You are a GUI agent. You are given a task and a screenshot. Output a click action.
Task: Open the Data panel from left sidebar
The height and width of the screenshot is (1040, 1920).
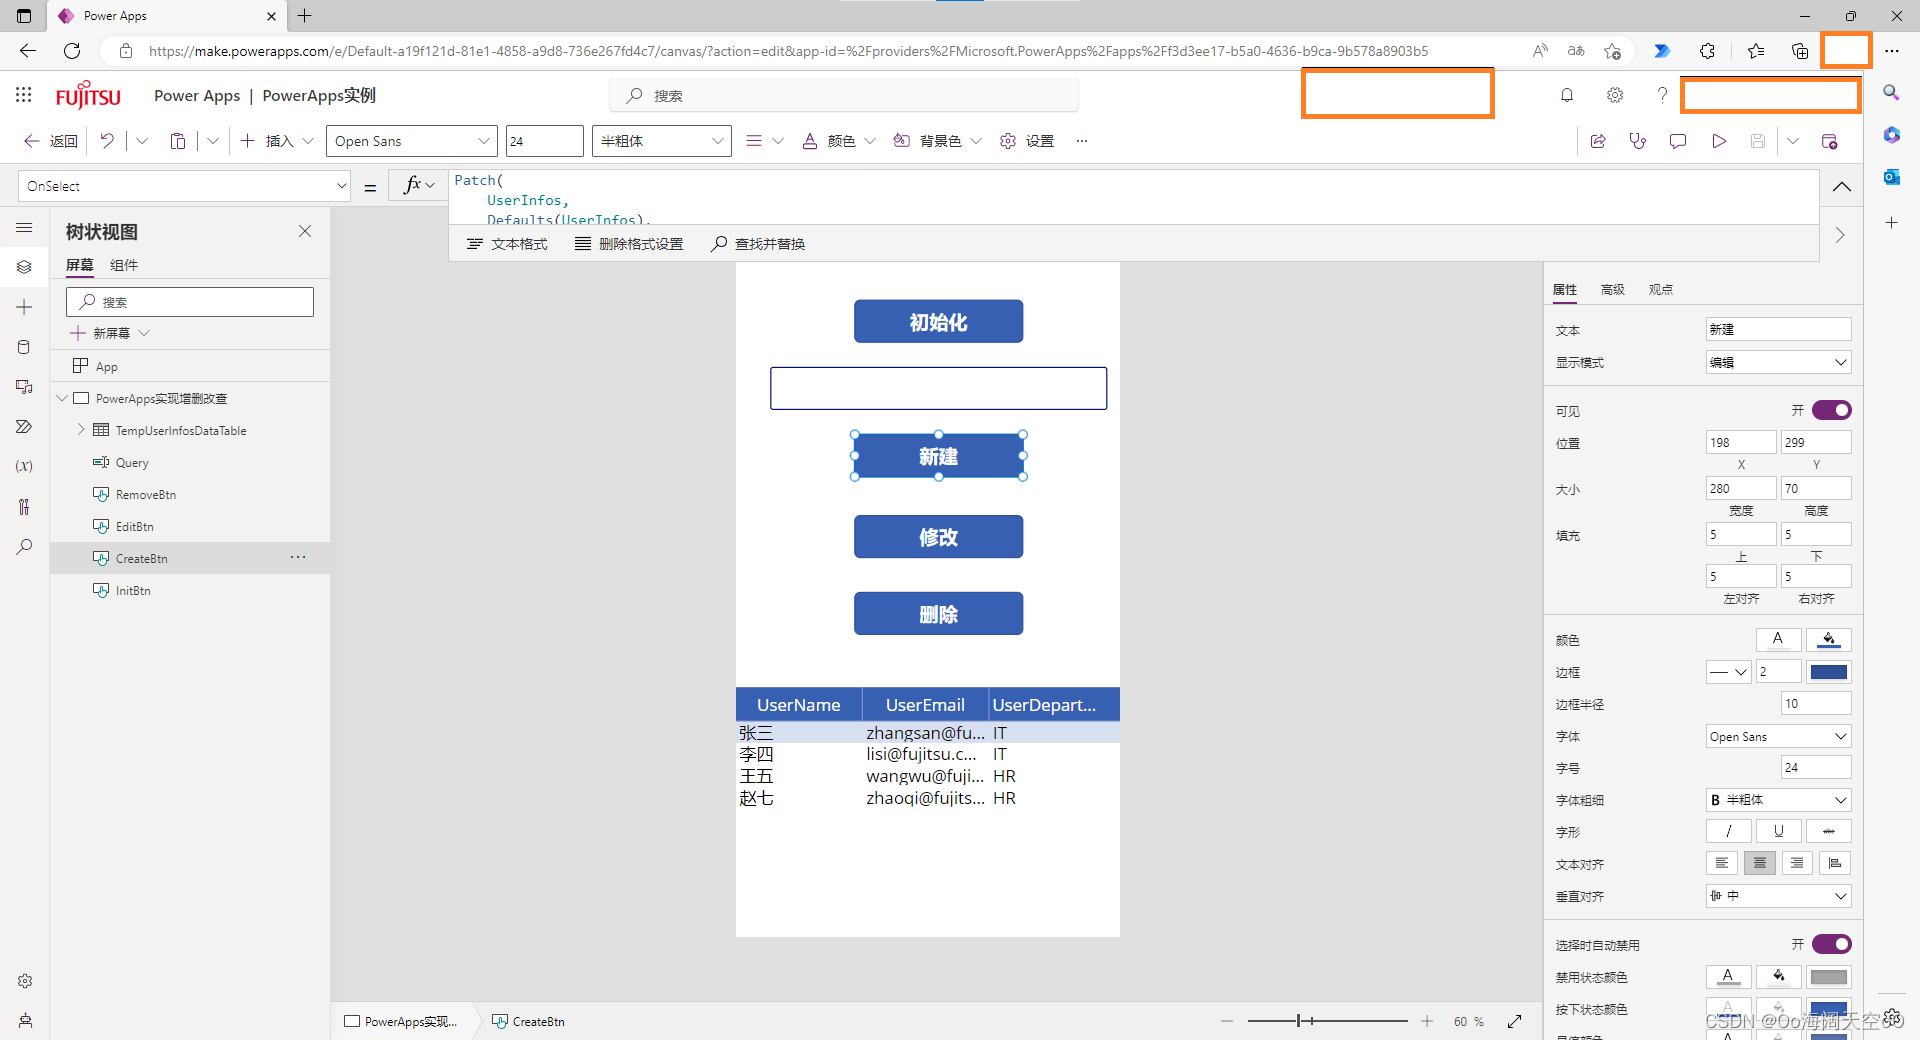click(x=25, y=347)
